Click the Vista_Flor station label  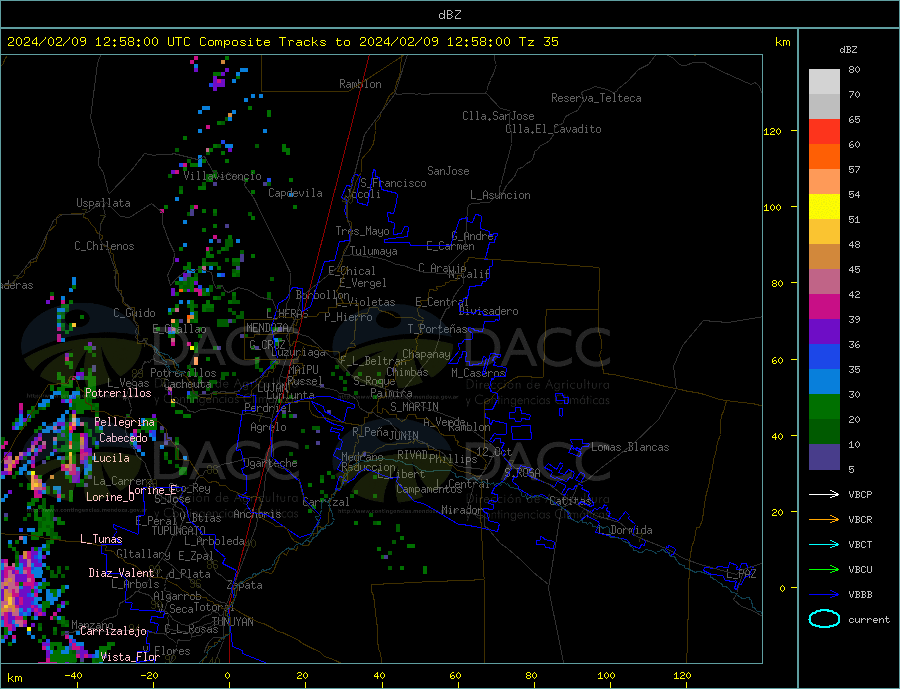[130, 657]
